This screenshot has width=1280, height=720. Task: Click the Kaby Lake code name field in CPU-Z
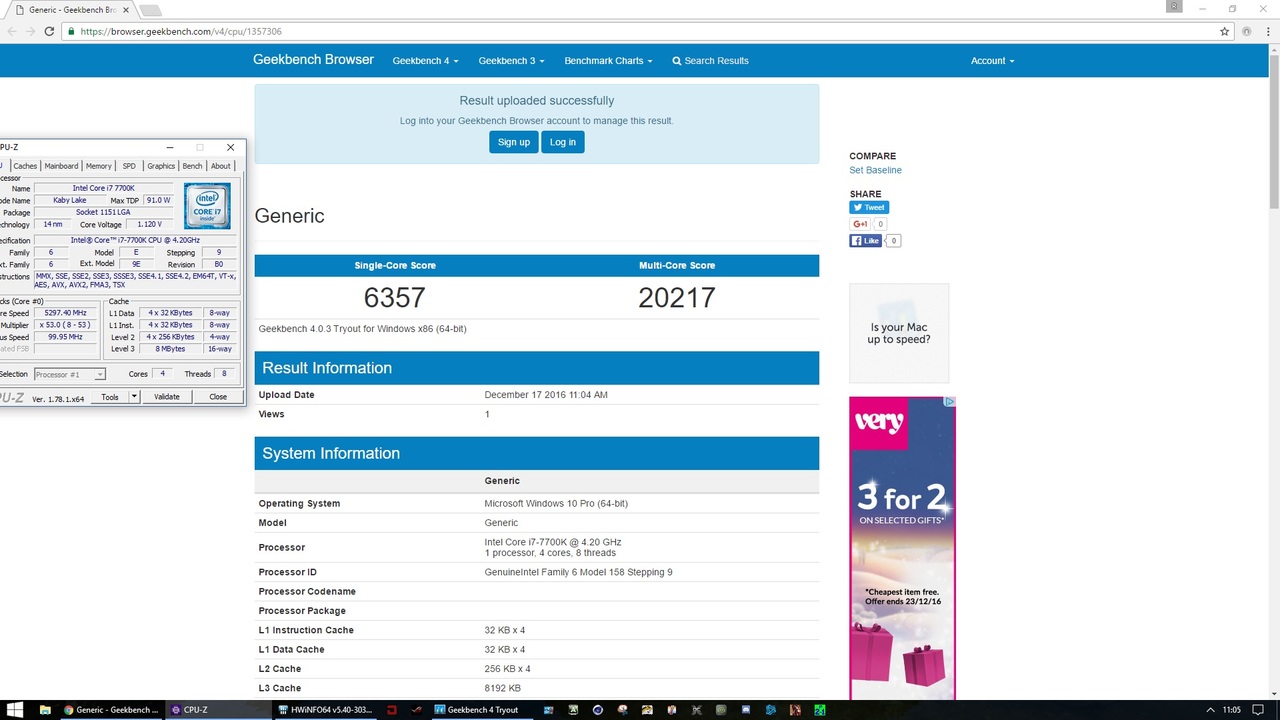(x=69, y=200)
